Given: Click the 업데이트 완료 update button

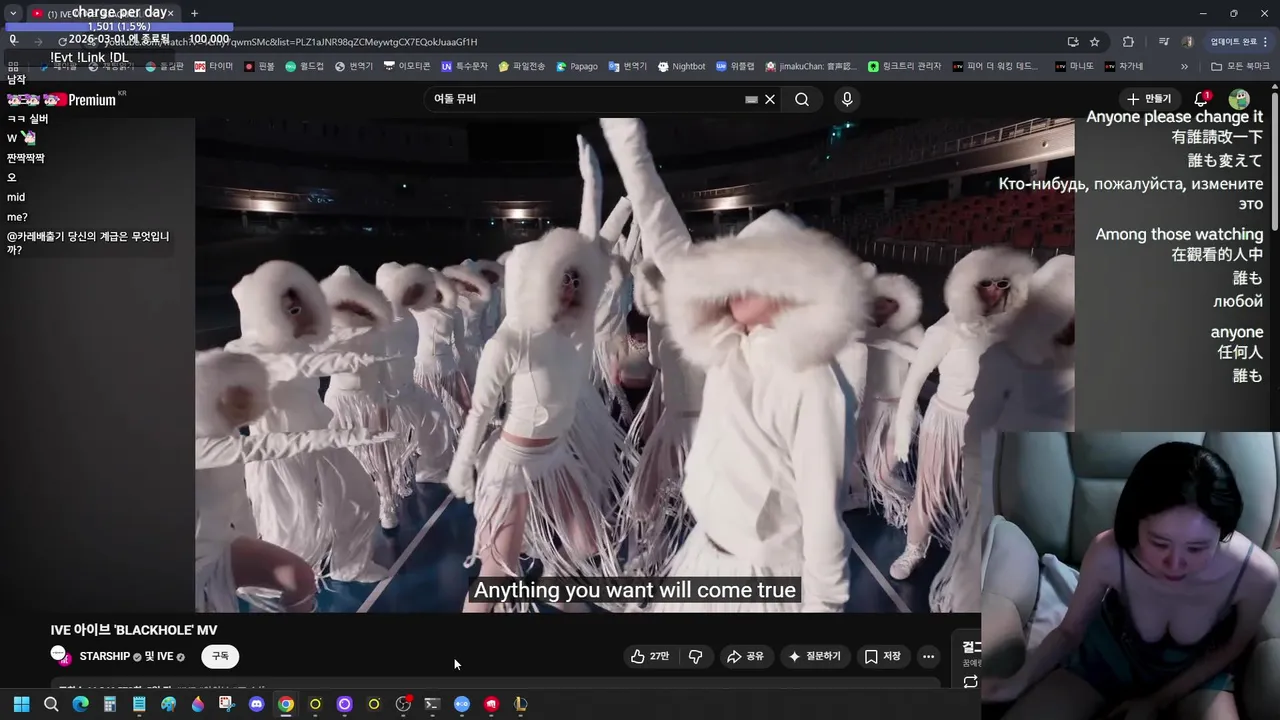Looking at the screenshot, I should (1239, 42).
